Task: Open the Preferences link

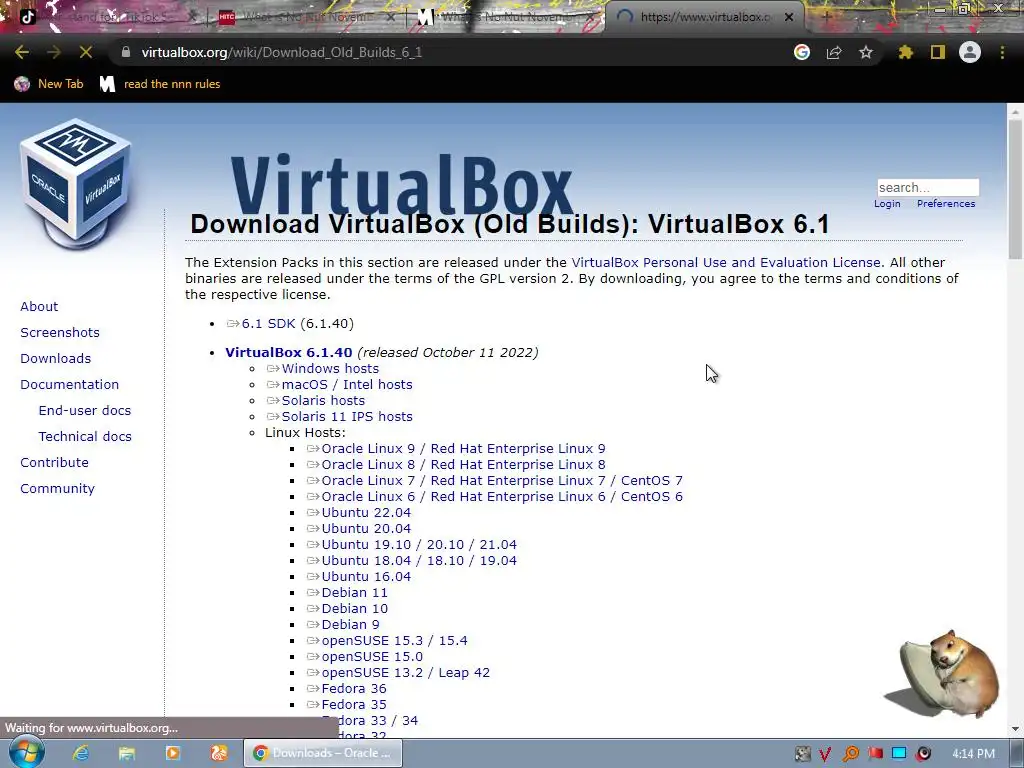Action: click(x=946, y=204)
